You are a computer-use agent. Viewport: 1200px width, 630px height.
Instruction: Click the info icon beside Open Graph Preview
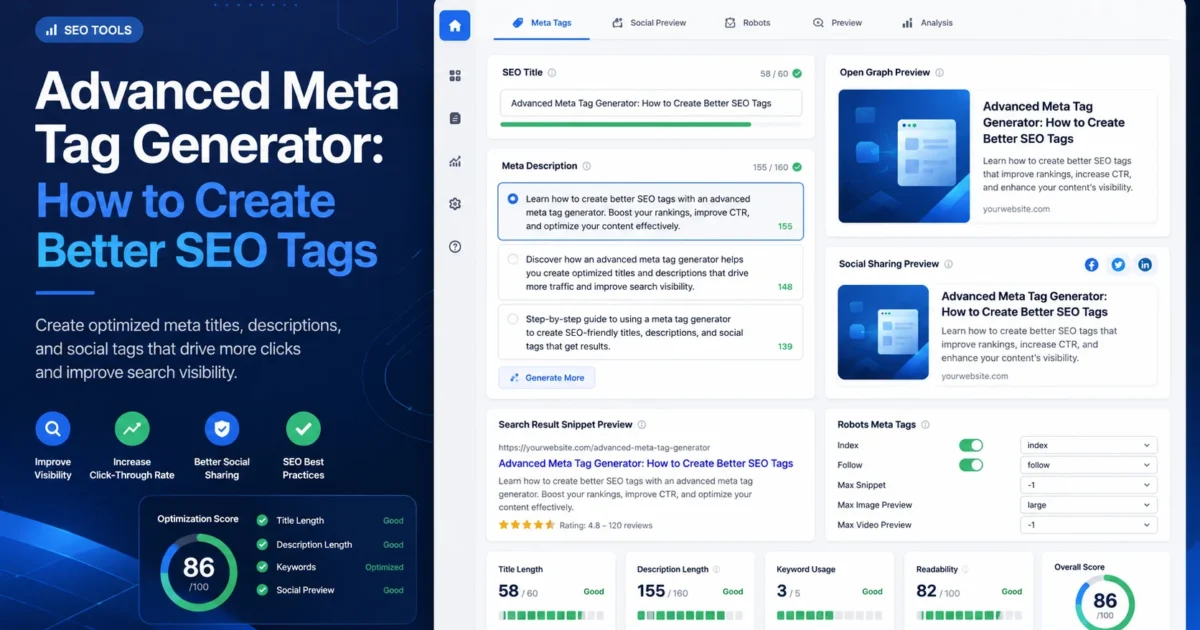coord(939,73)
